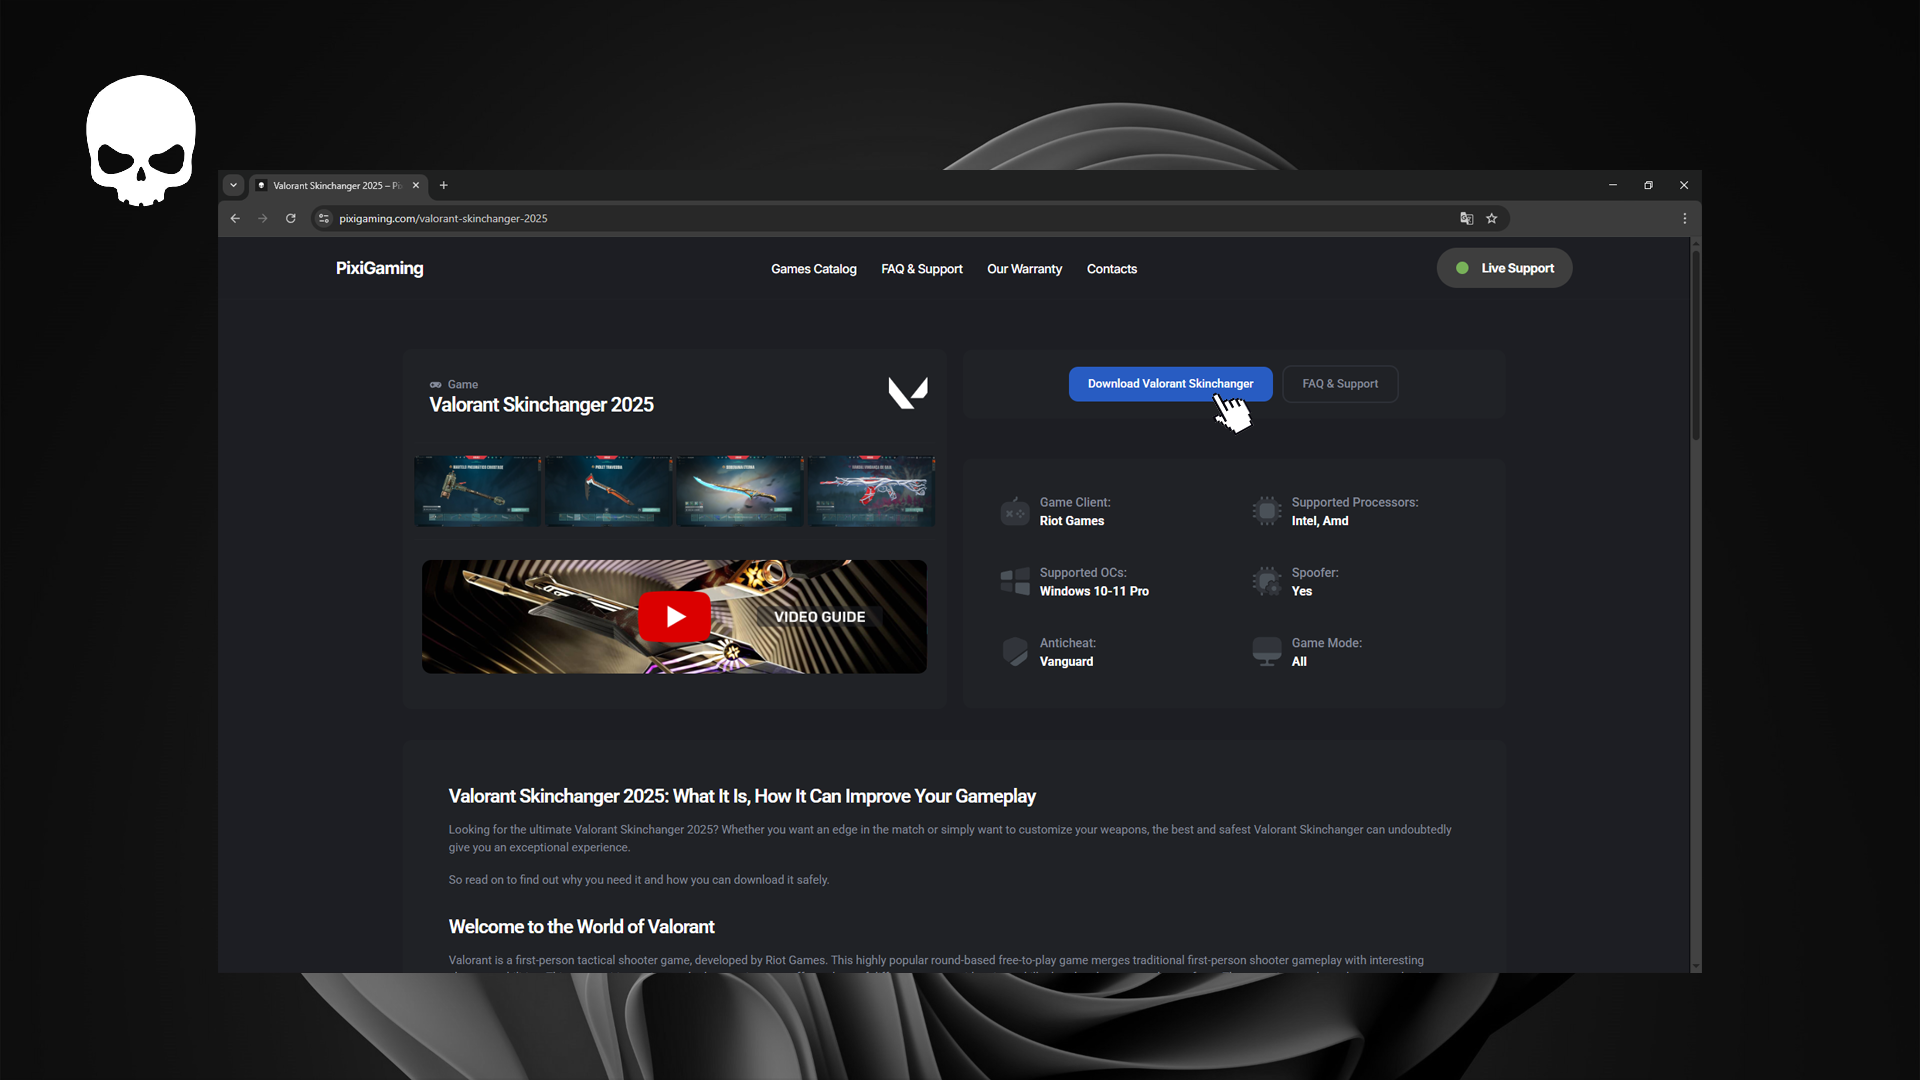
Task: Restore down the browser window
Action: pyautogui.click(x=1648, y=185)
